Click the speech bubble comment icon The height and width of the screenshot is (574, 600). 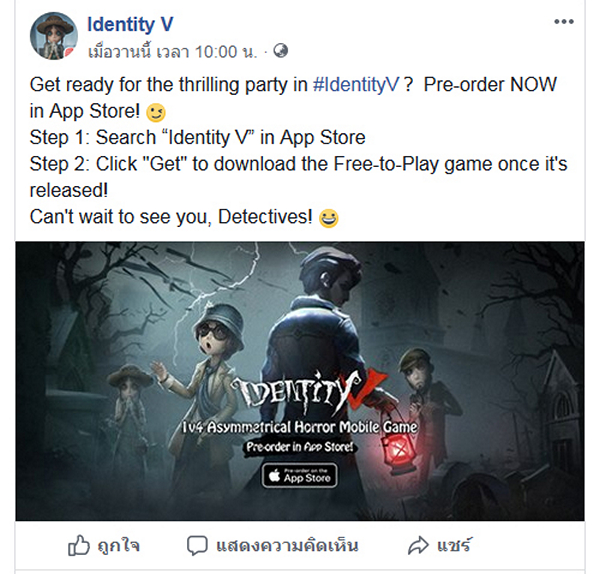pos(197,545)
